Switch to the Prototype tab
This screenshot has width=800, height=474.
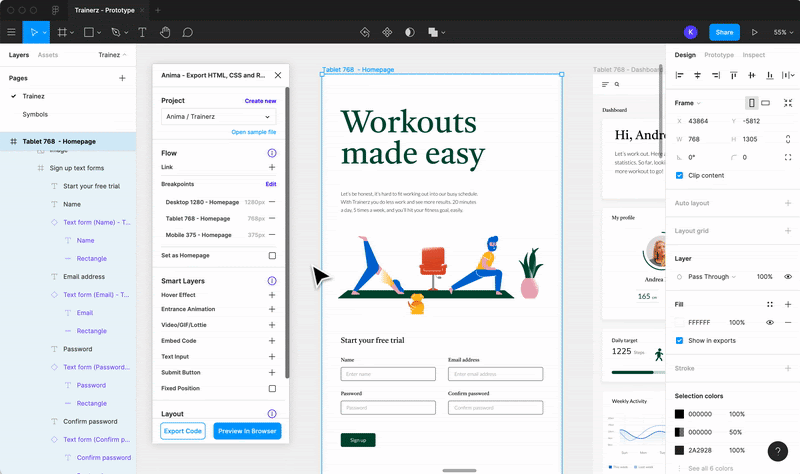(718, 55)
